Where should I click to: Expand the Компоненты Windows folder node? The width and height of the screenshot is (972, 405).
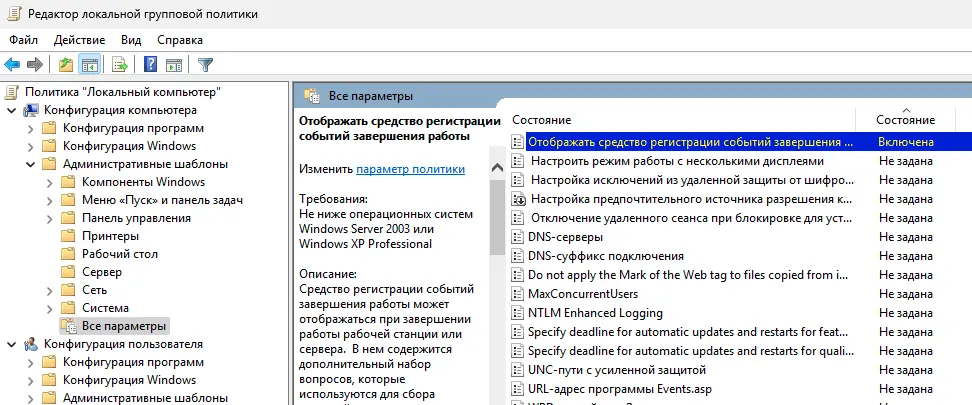(49, 182)
